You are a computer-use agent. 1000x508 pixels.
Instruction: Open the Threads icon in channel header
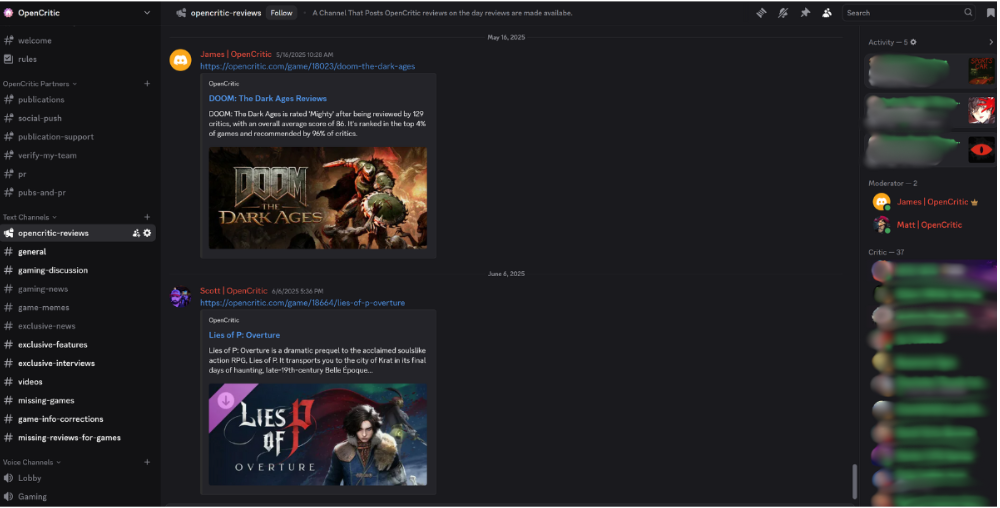761,13
